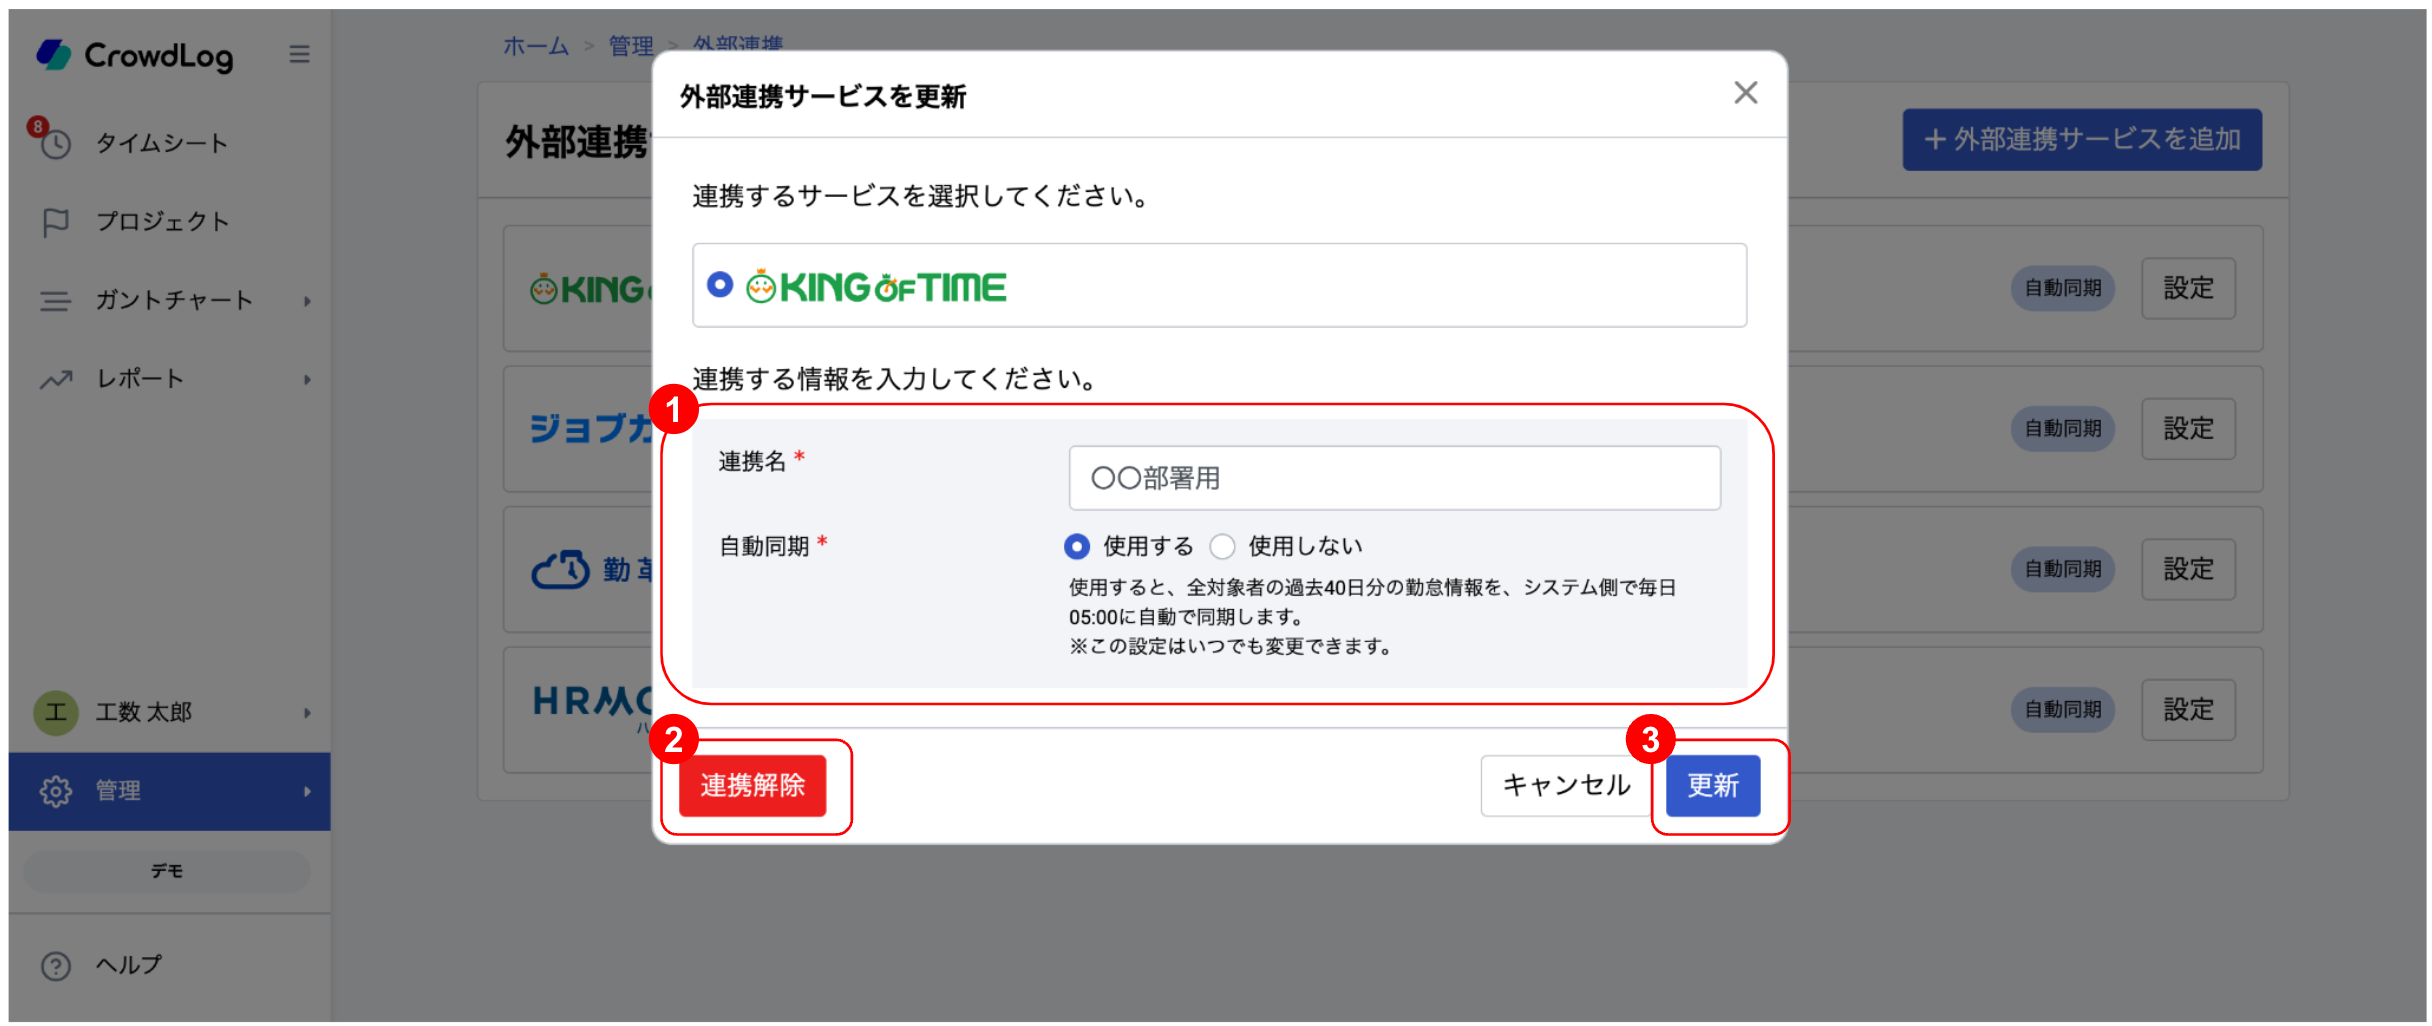
Task: Open 管理 in the sidebar
Action: point(170,791)
